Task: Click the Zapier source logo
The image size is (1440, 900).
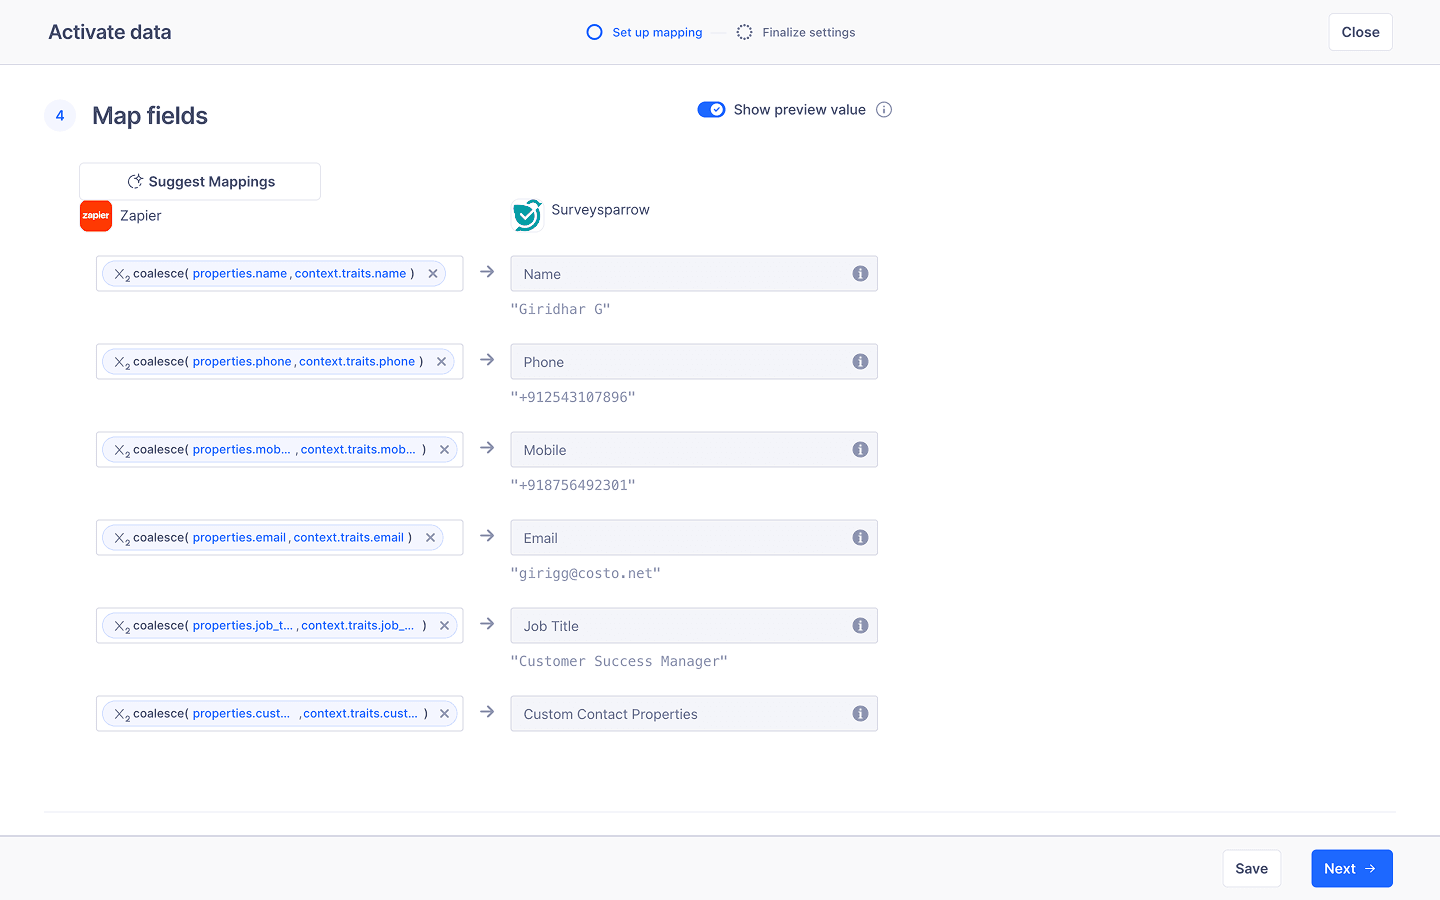Action: 96,216
